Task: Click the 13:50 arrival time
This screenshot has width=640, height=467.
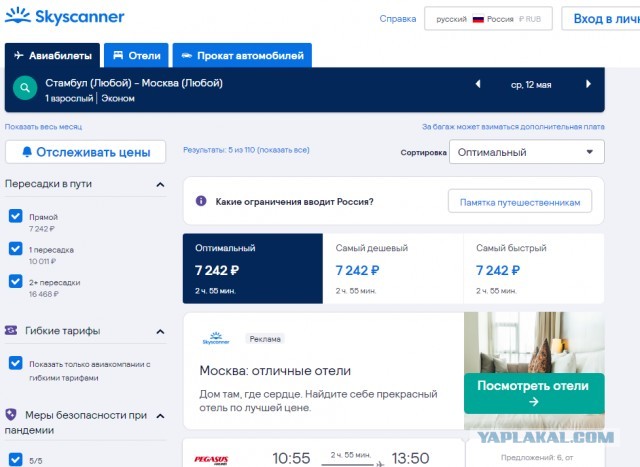Action: 410,458
